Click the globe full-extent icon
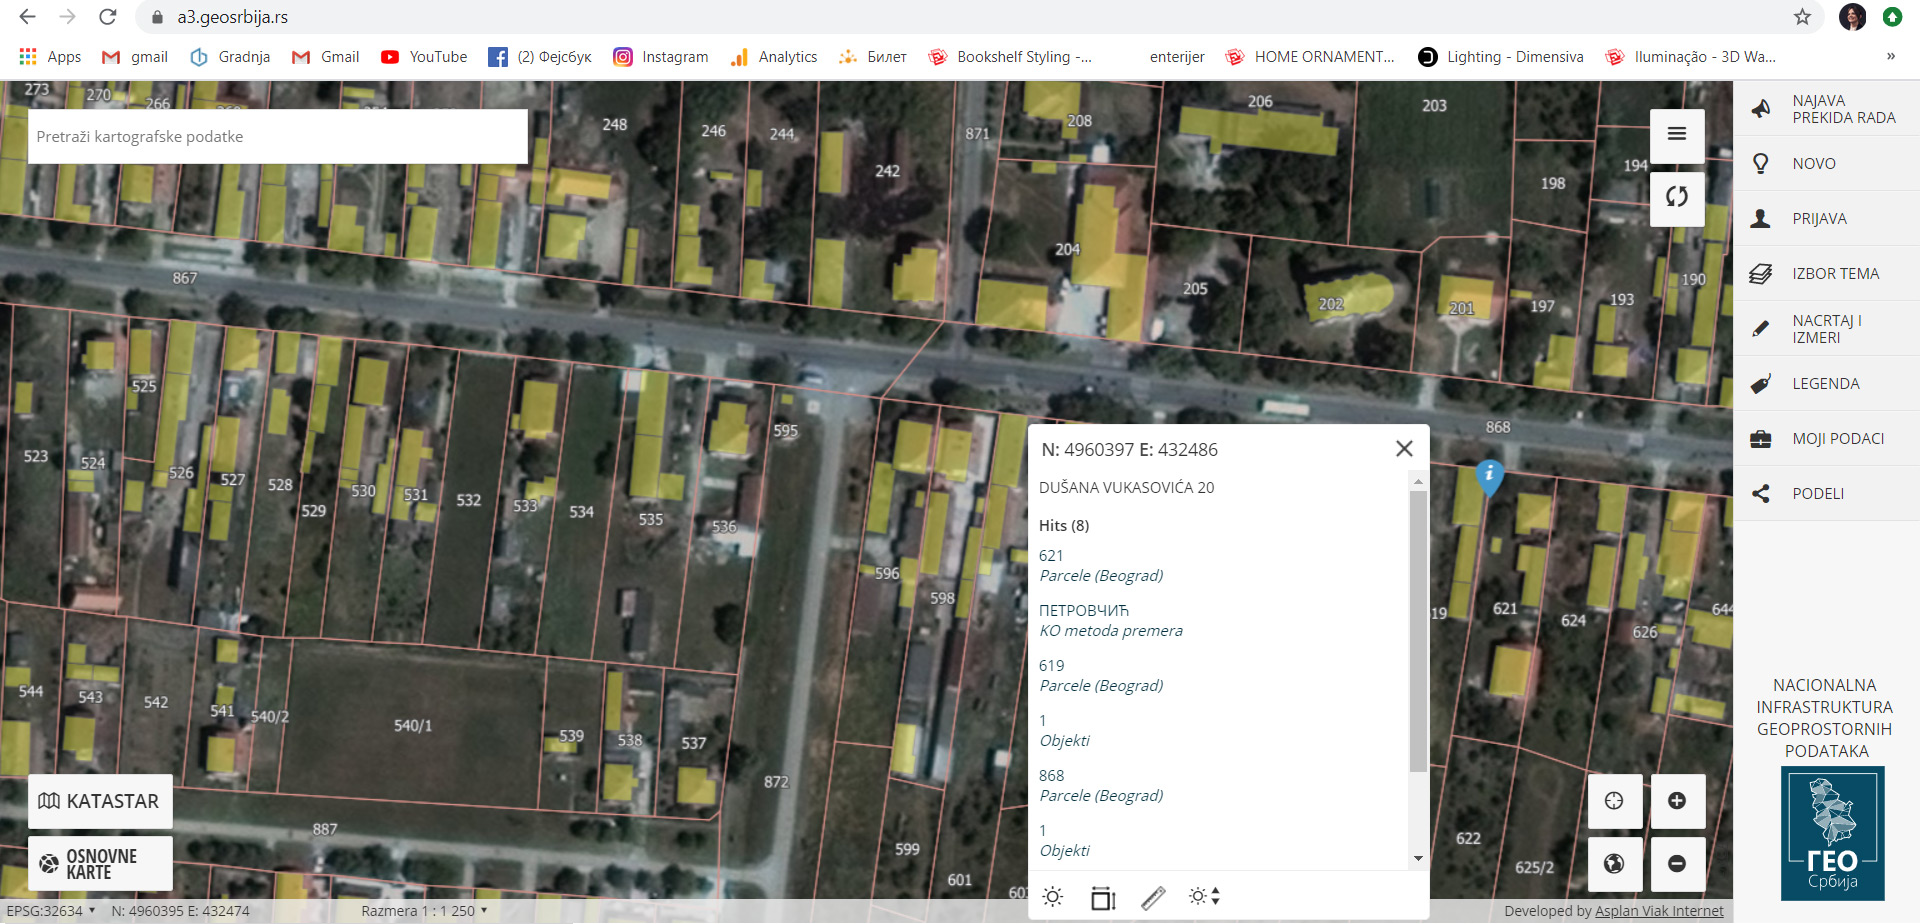 click(x=1614, y=864)
